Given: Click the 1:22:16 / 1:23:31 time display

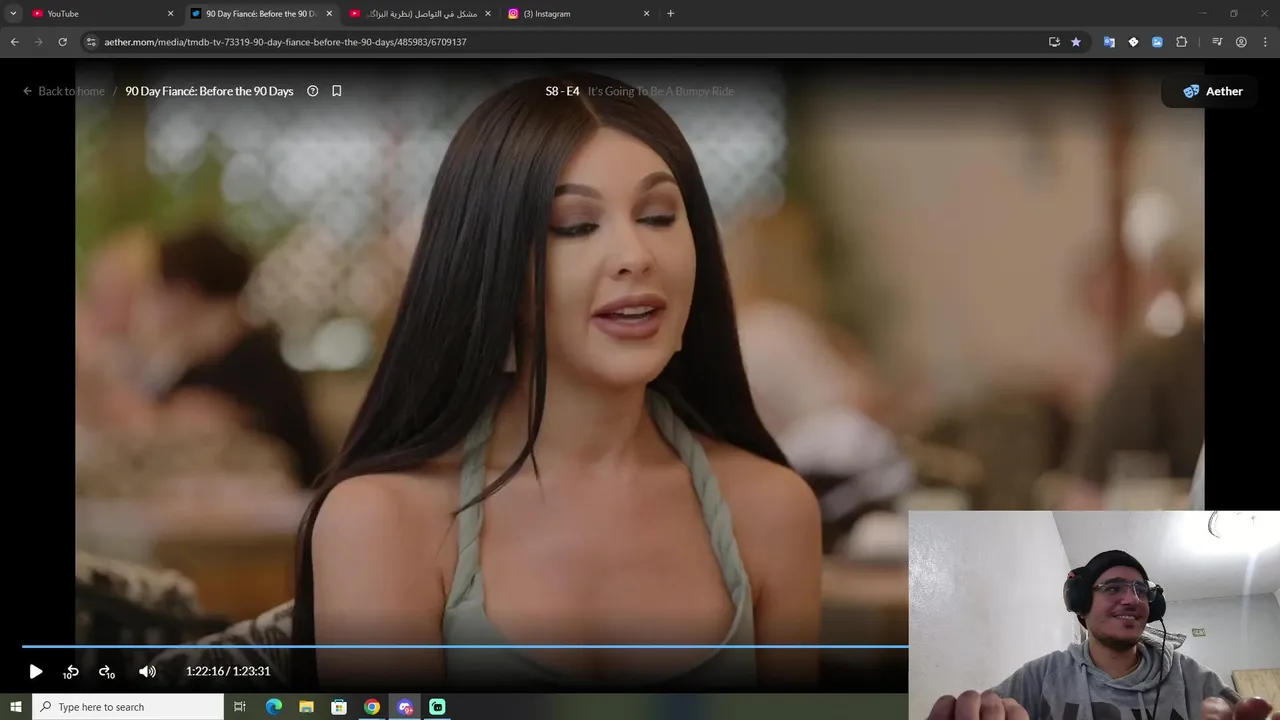Looking at the screenshot, I should pos(228,672).
